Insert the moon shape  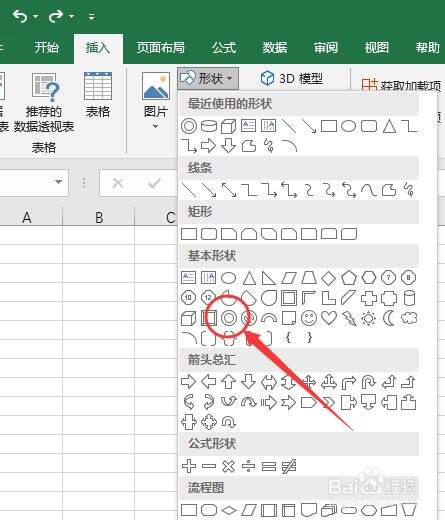click(x=389, y=318)
